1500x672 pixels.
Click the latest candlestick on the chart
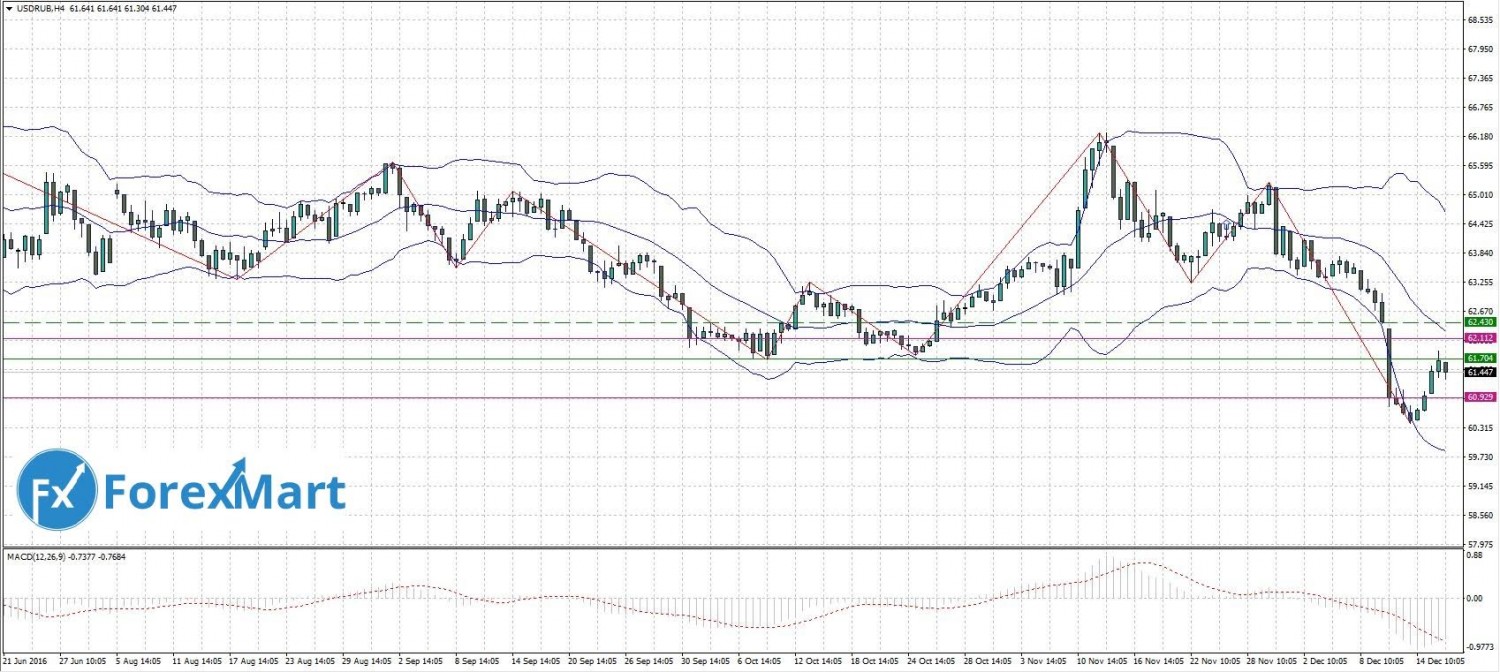(x=1445, y=368)
